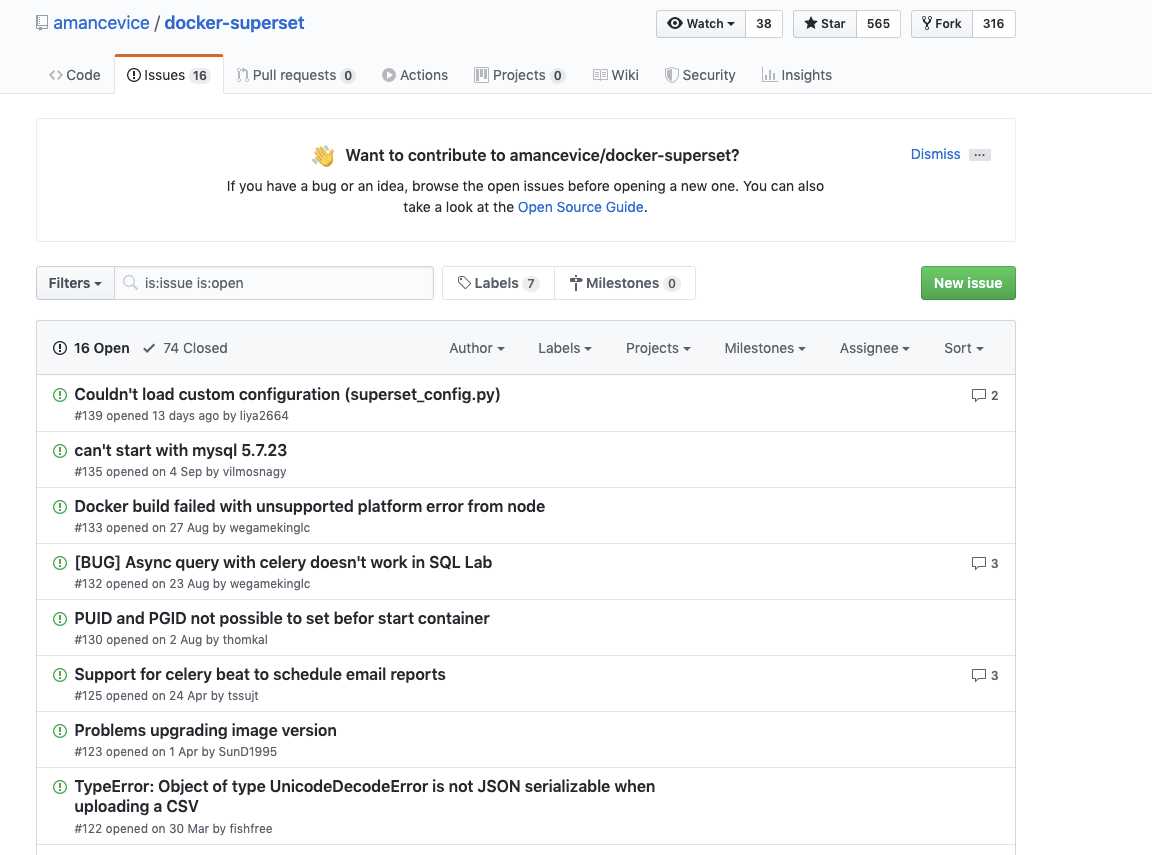Switch to the Code tab
This screenshot has width=1152, height=855.
pos(75,75)
